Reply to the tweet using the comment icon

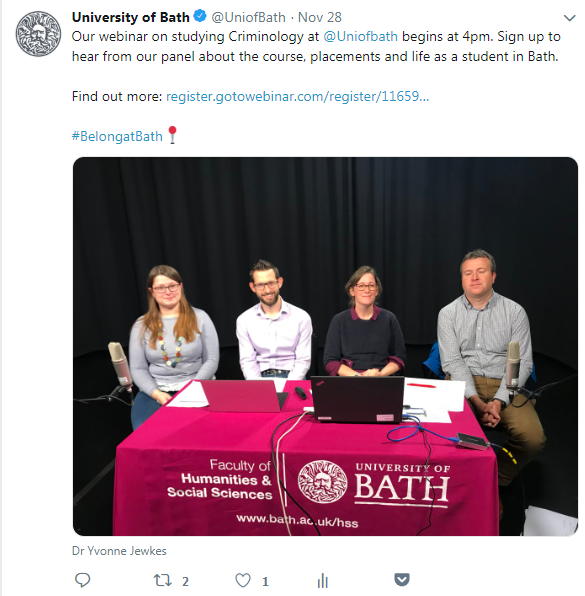(x=82, y=580)
